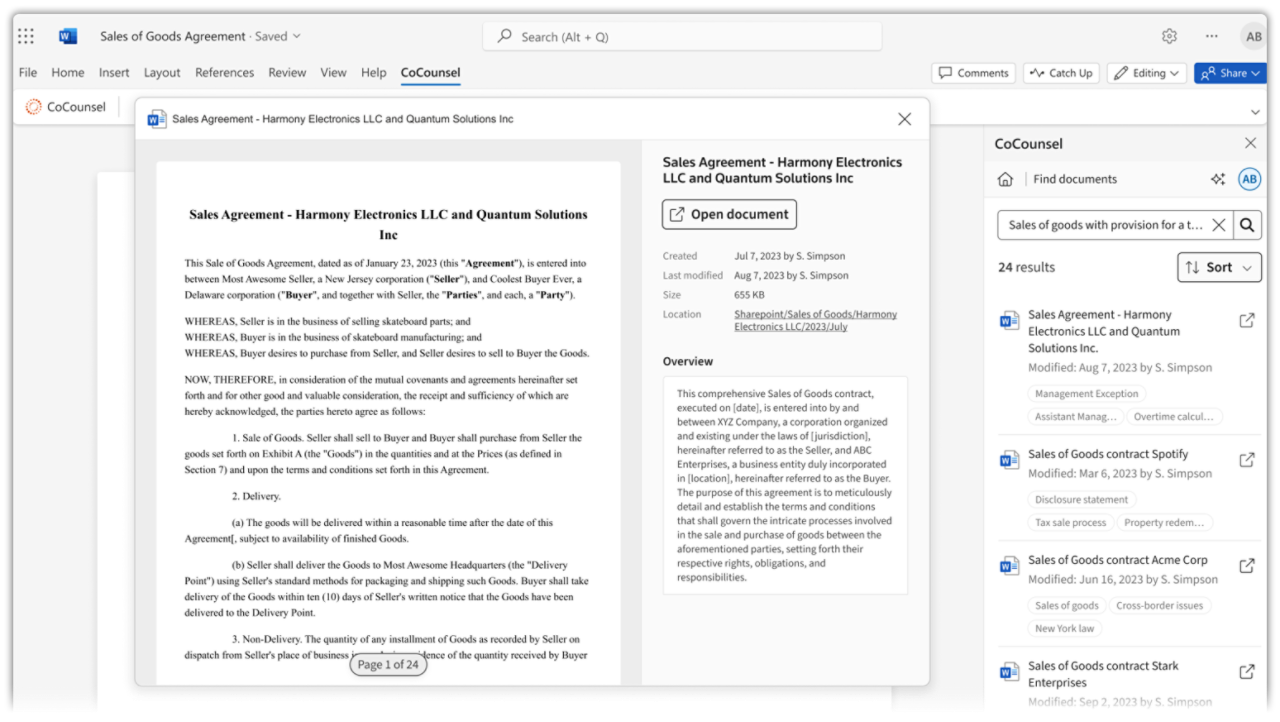Open the Editing mode dropdown
The width and height of the screenshot is (1280, 722).
point(1147,73)
